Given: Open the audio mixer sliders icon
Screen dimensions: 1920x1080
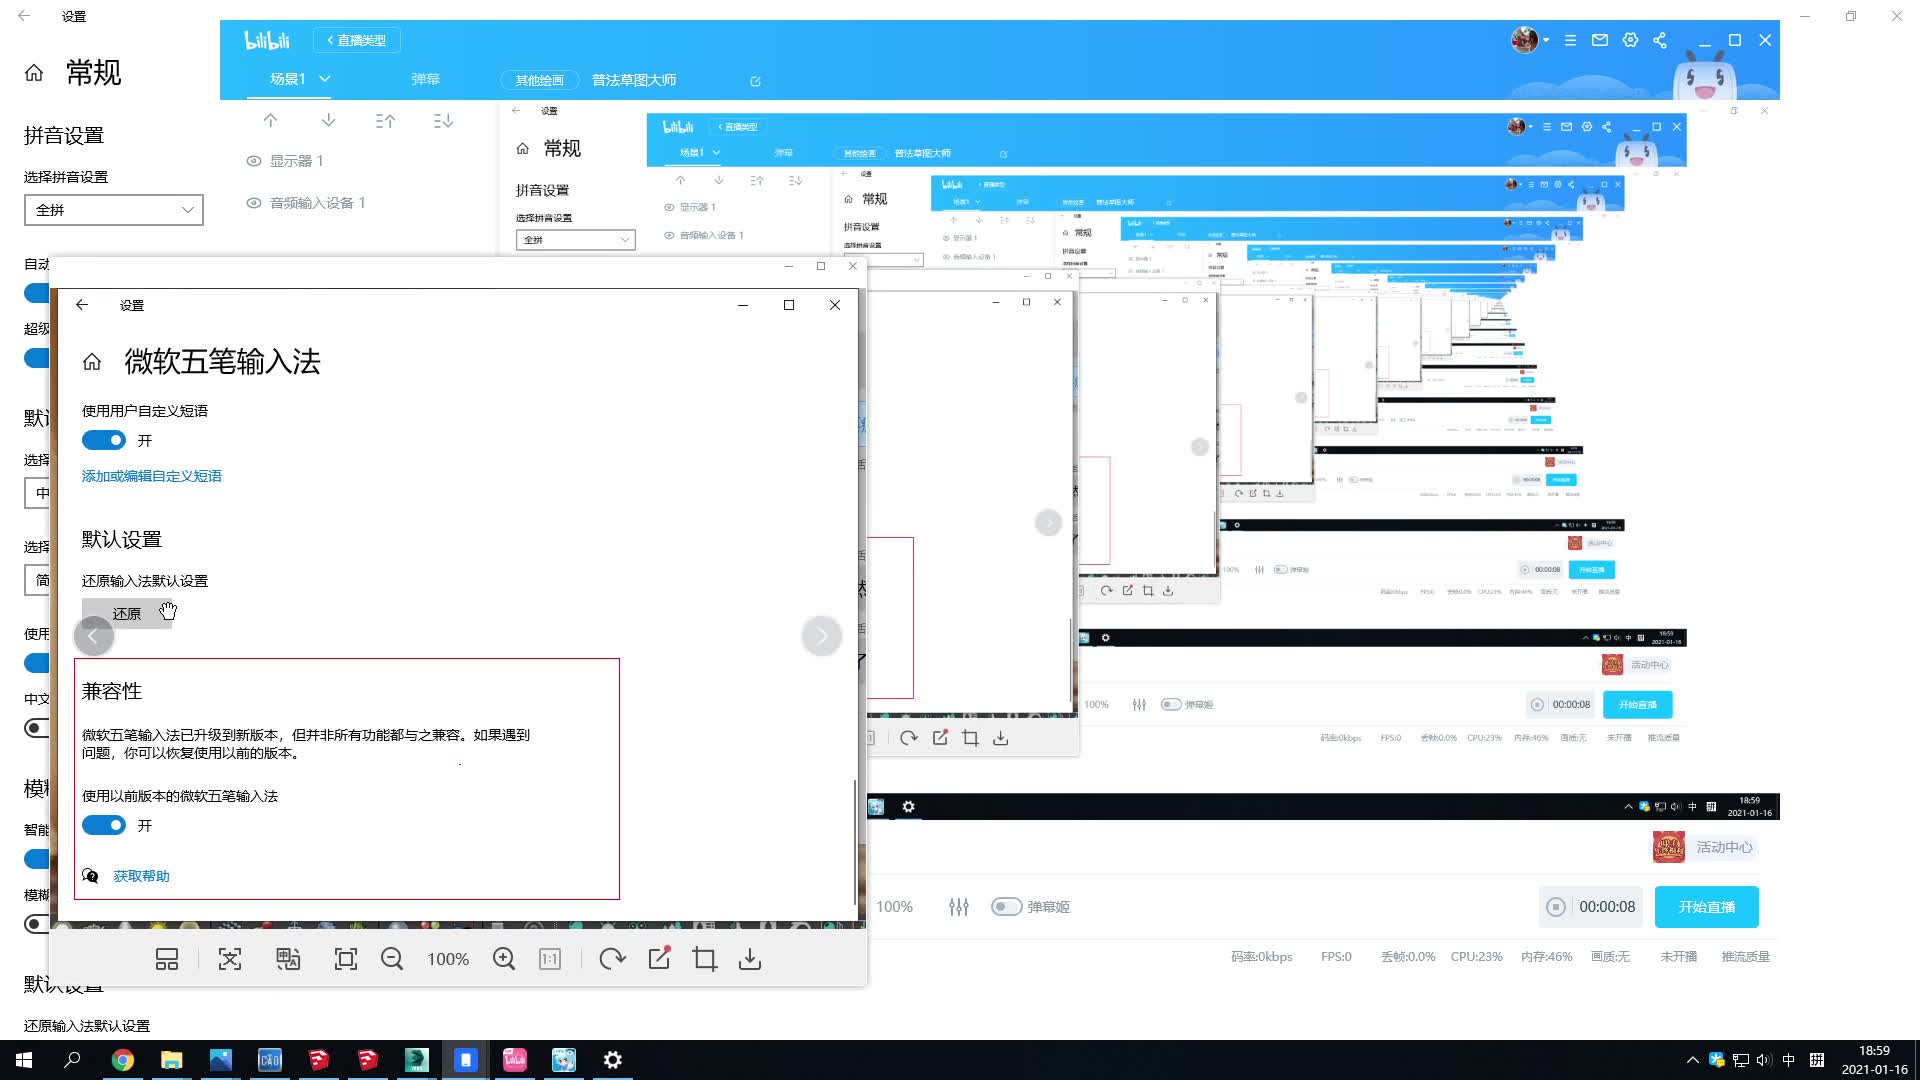Looking at the screenshot, I should point(959,907).
